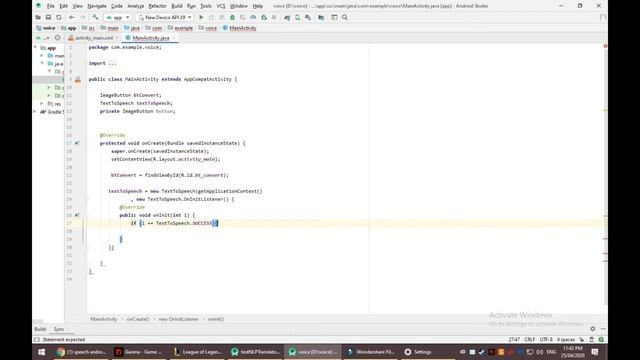Open the File menu
Viewport: 640px width, 360px height.
(51, 6)
